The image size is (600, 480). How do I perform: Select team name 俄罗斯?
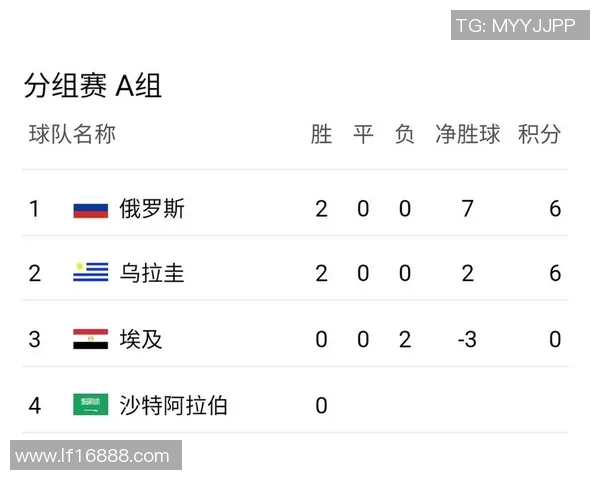(152, 209)
